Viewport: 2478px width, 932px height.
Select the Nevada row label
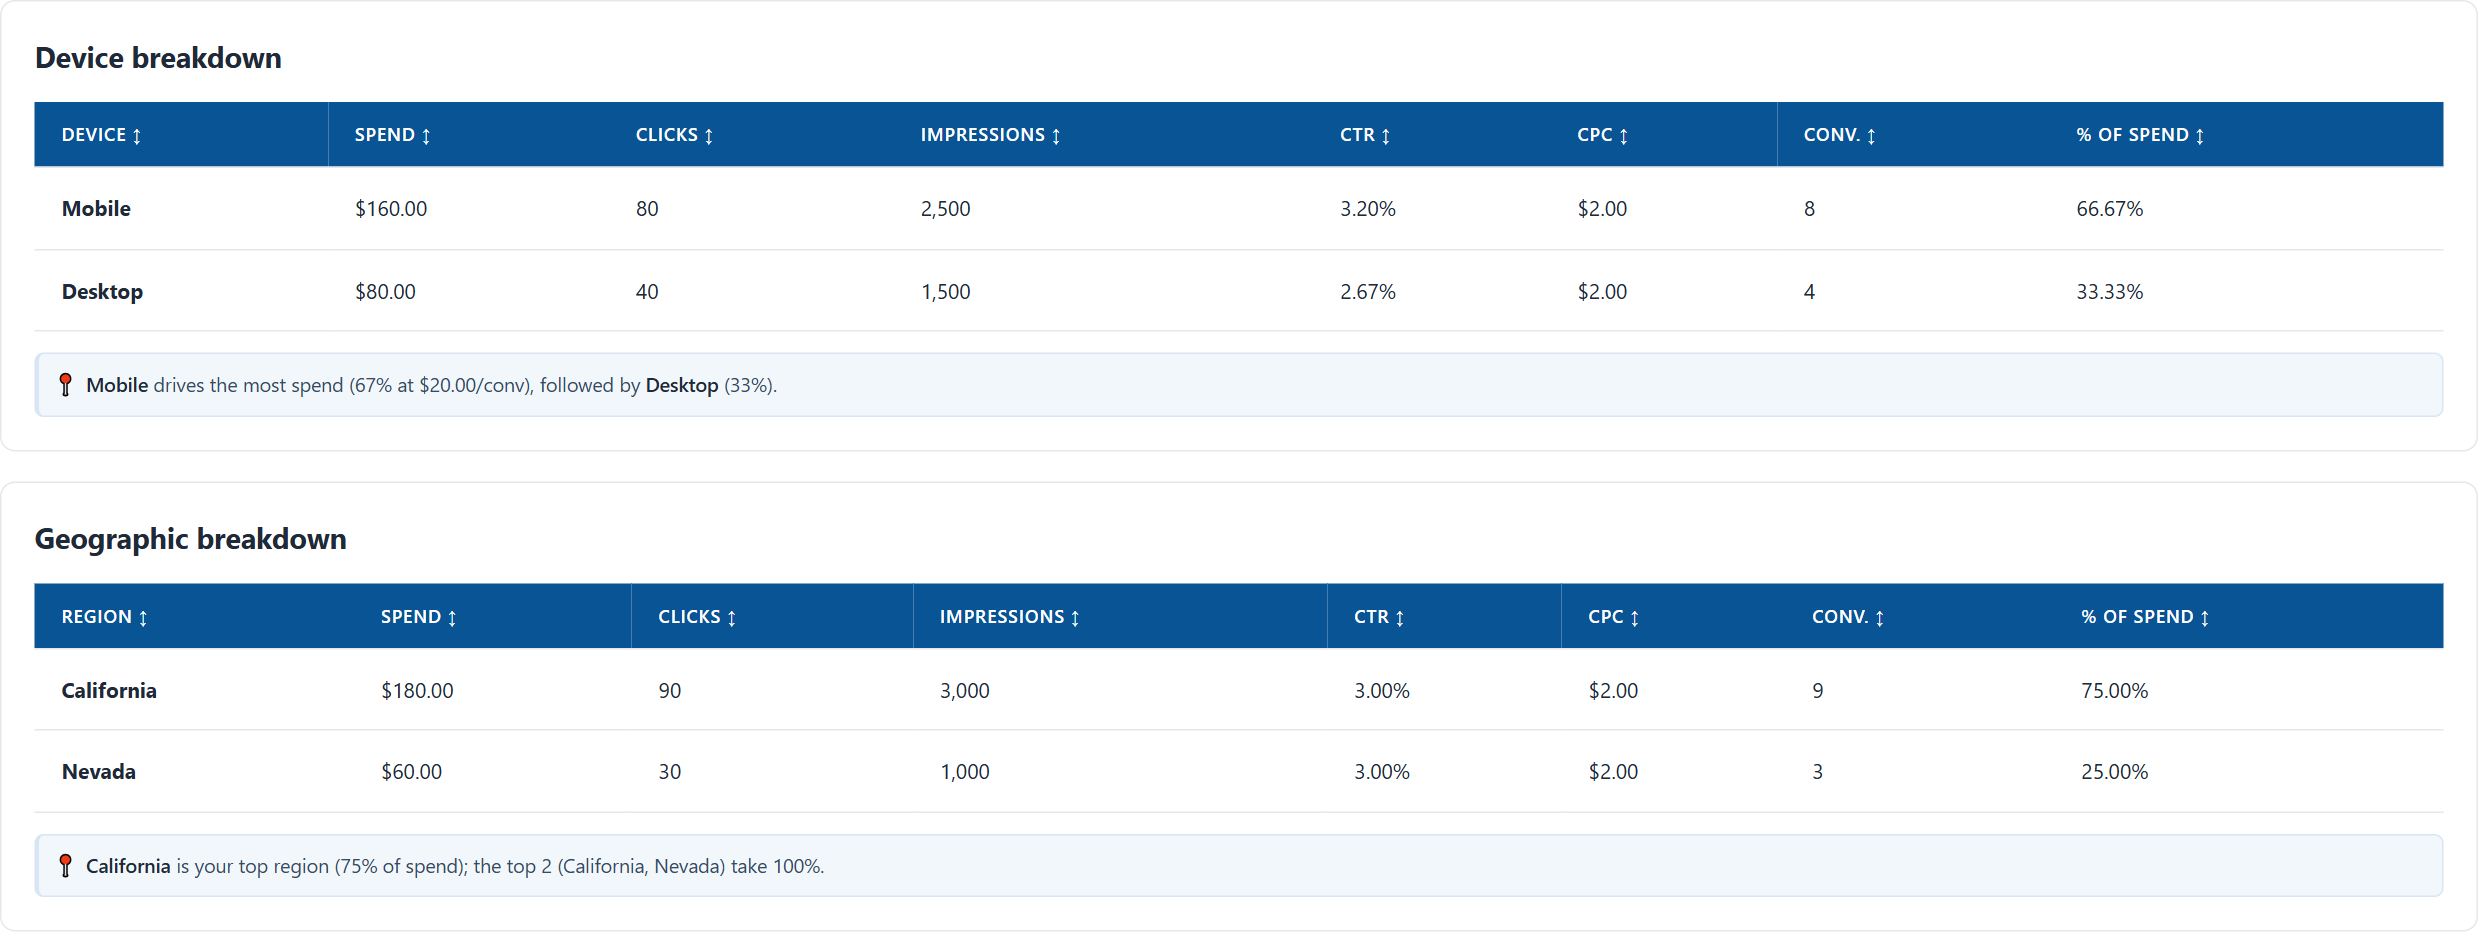click(99, 772)
